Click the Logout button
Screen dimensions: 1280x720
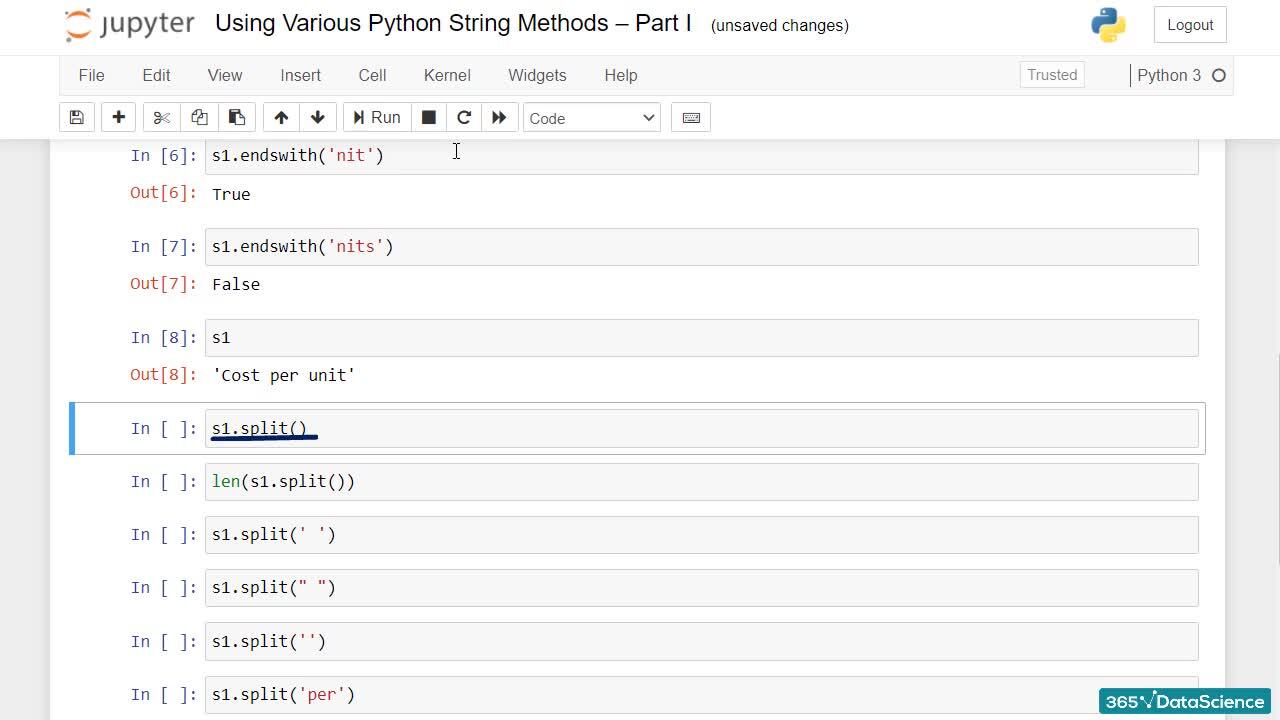(1190, 25)
